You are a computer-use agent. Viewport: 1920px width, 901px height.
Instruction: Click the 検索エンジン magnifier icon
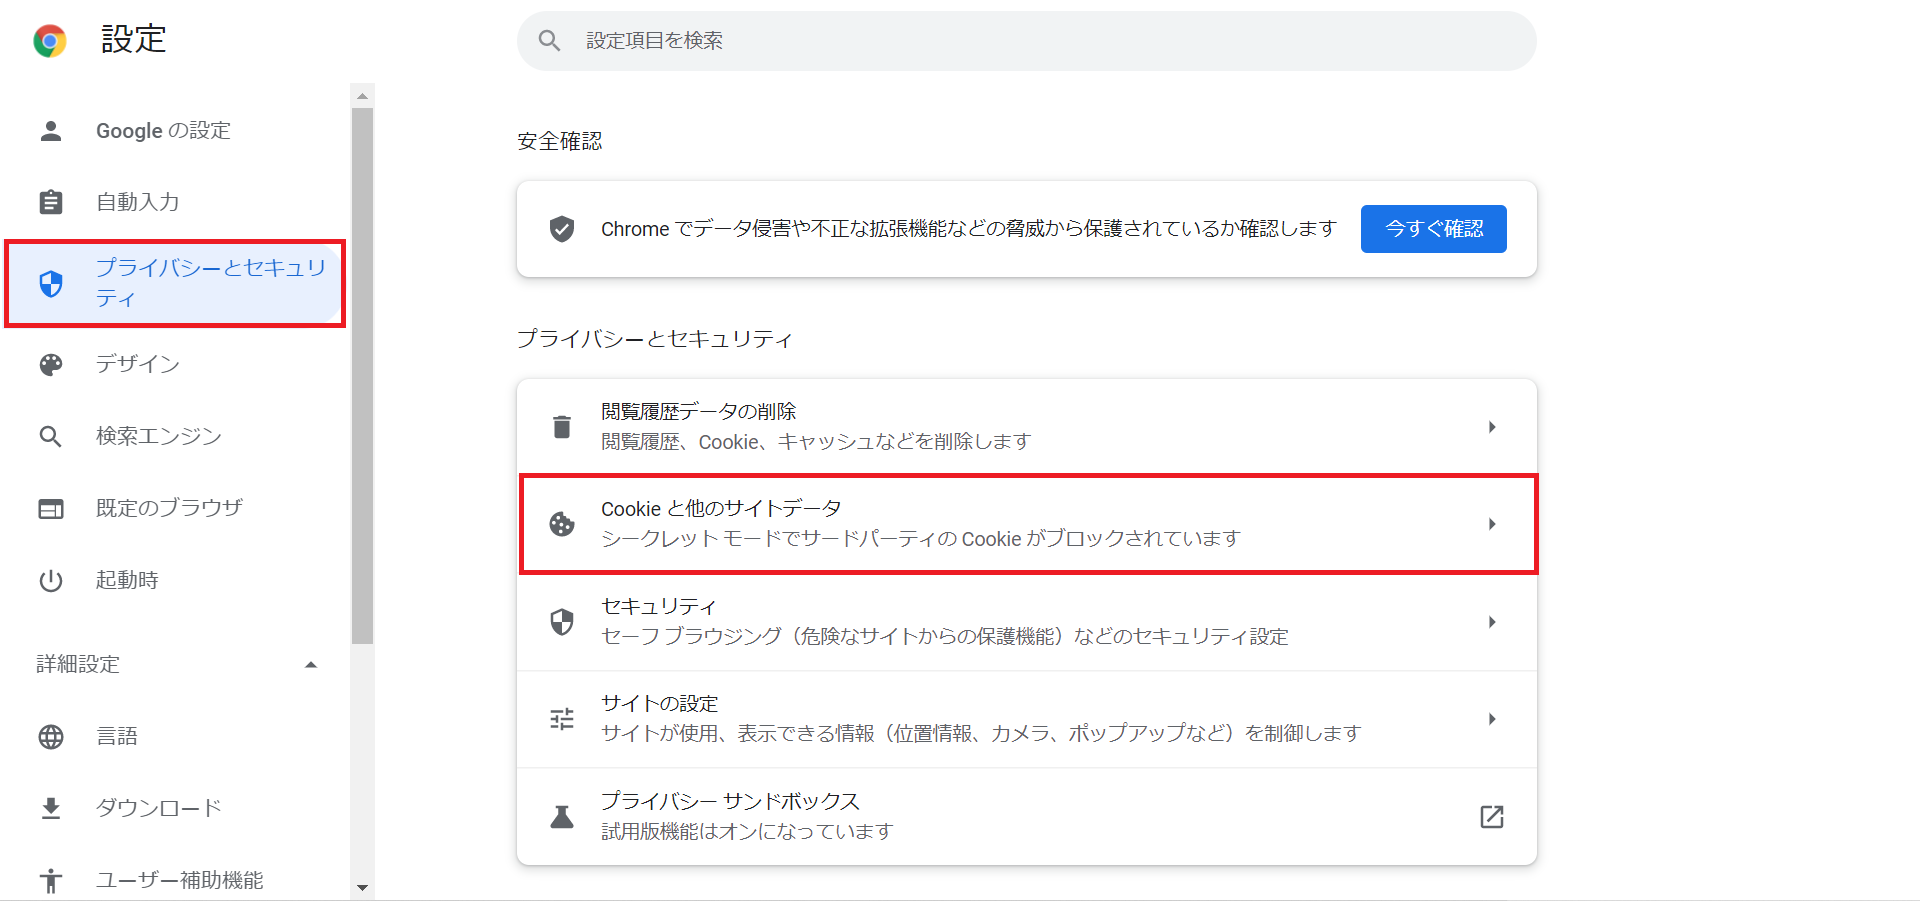tap(50, 435)
